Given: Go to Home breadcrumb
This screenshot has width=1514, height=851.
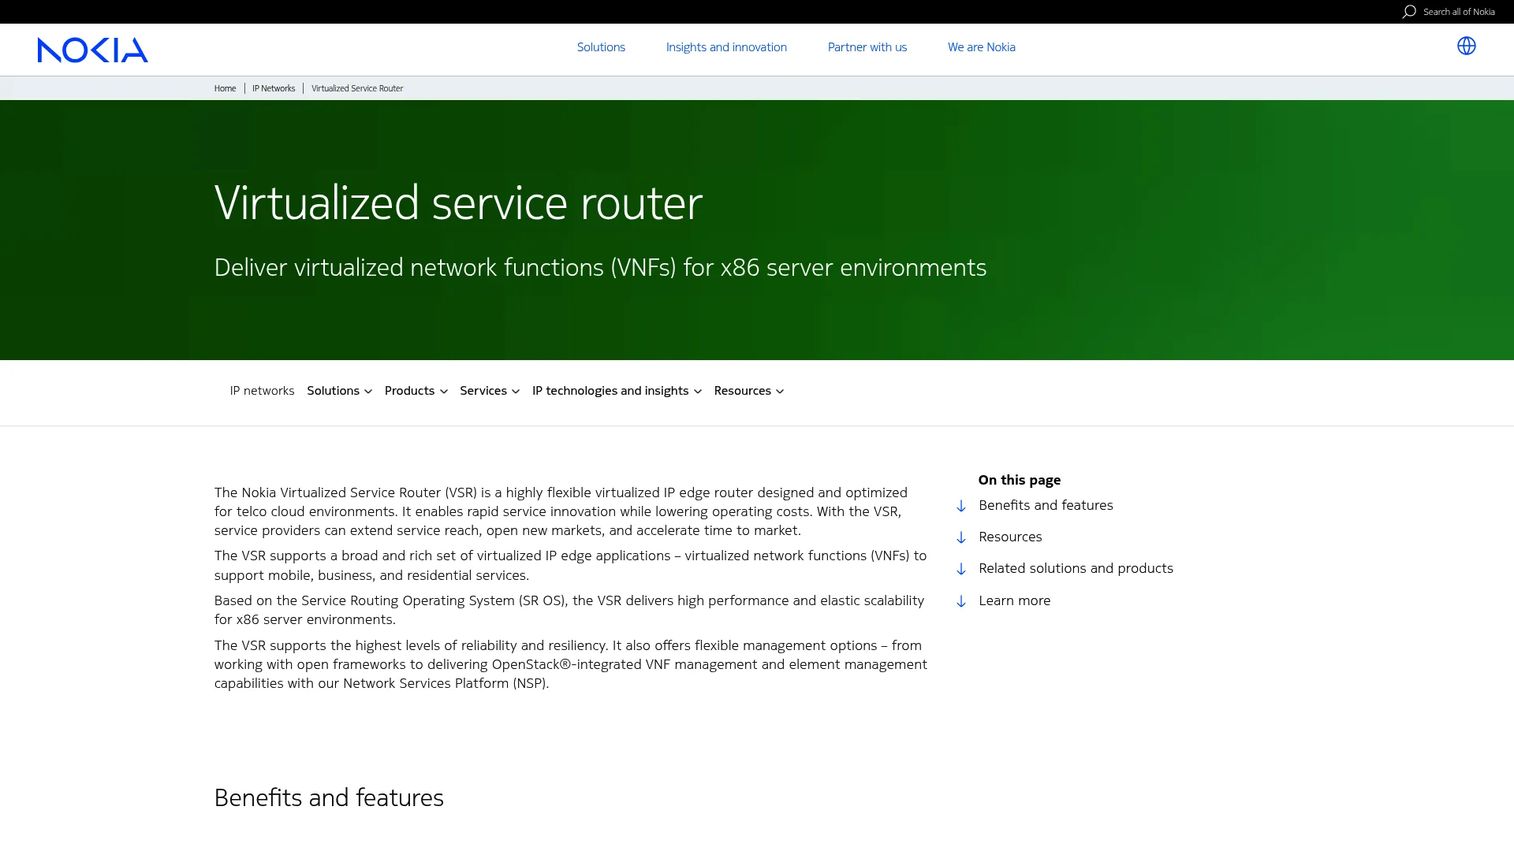Looking at the screenshot, I should click(x=225, y=88).
